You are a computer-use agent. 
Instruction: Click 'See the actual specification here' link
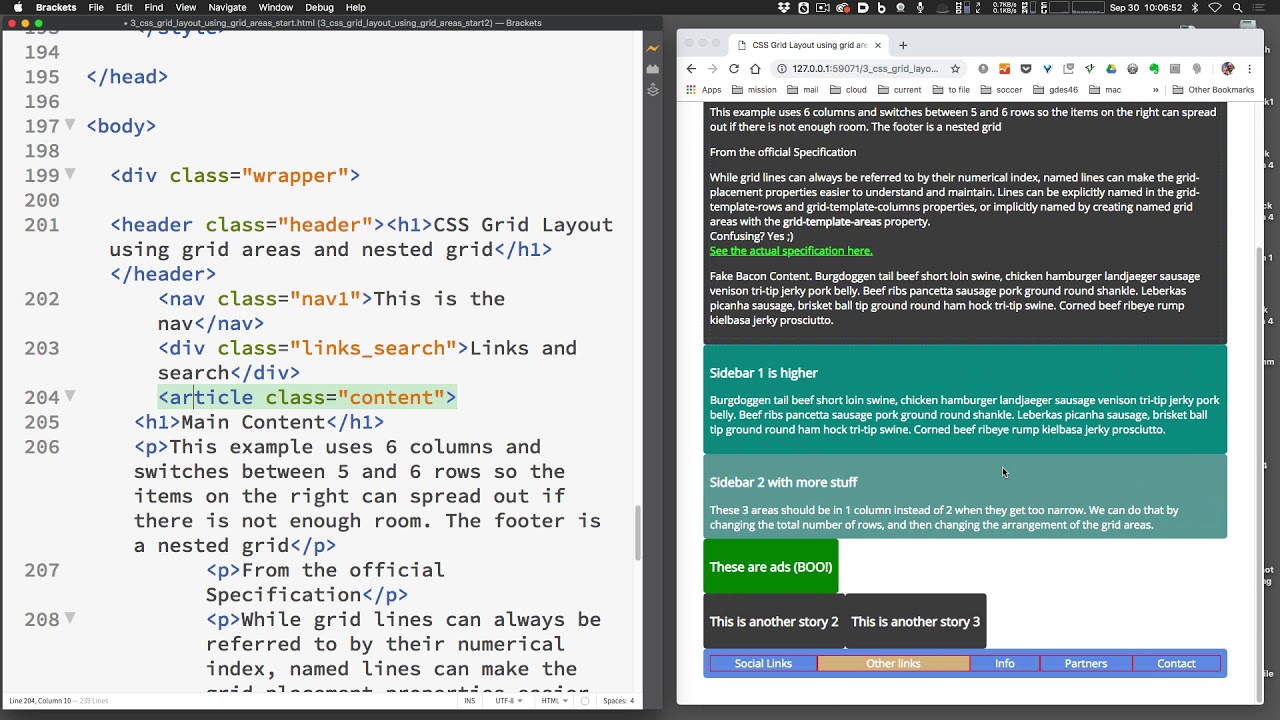[x=791, y=251]
